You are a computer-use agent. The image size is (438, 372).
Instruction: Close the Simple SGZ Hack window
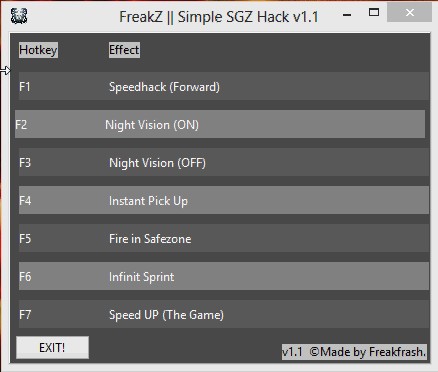click(x=409, y=12)
